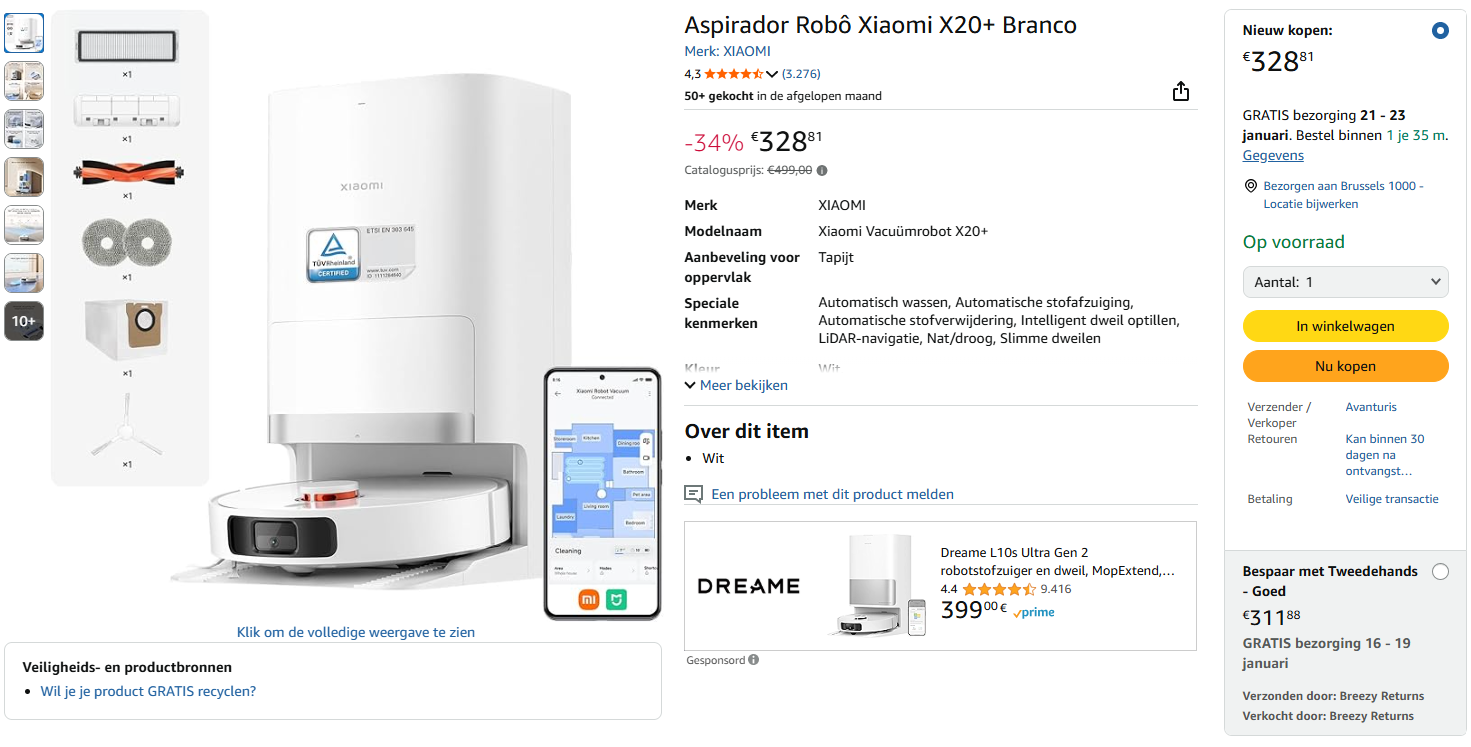This screenshot has height=747, width=1471.
Task: Select the Tweedehands Goed radio option
Action: 1440,572
